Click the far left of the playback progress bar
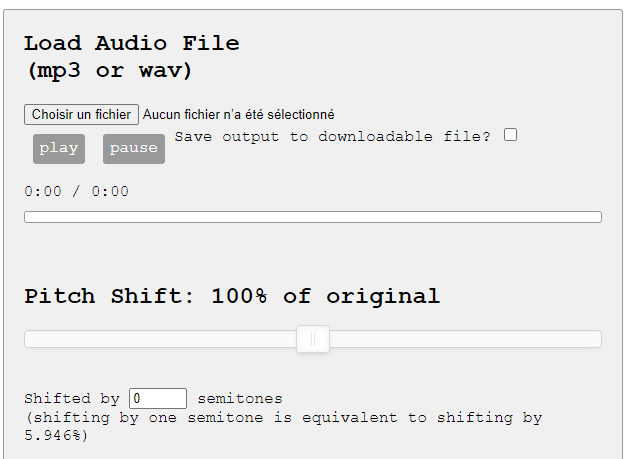 click(28, 217)
